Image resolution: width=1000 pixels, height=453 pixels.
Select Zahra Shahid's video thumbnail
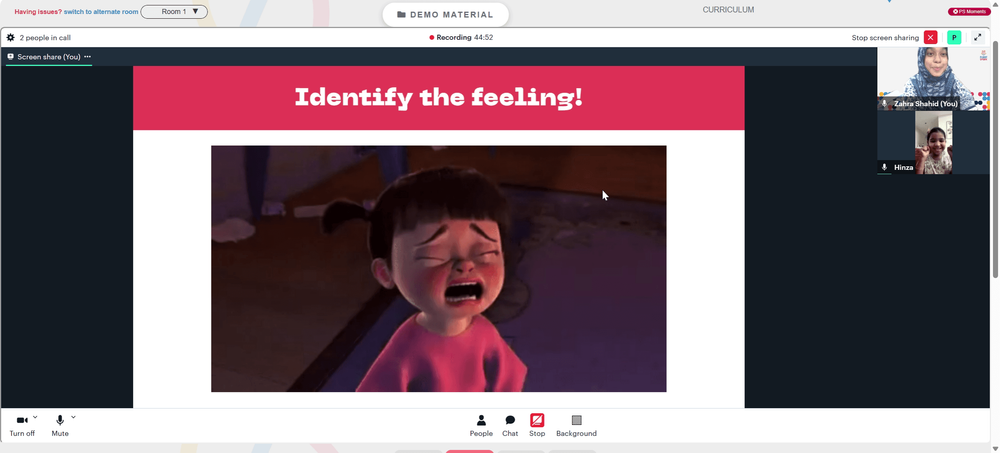coord(933,78)
